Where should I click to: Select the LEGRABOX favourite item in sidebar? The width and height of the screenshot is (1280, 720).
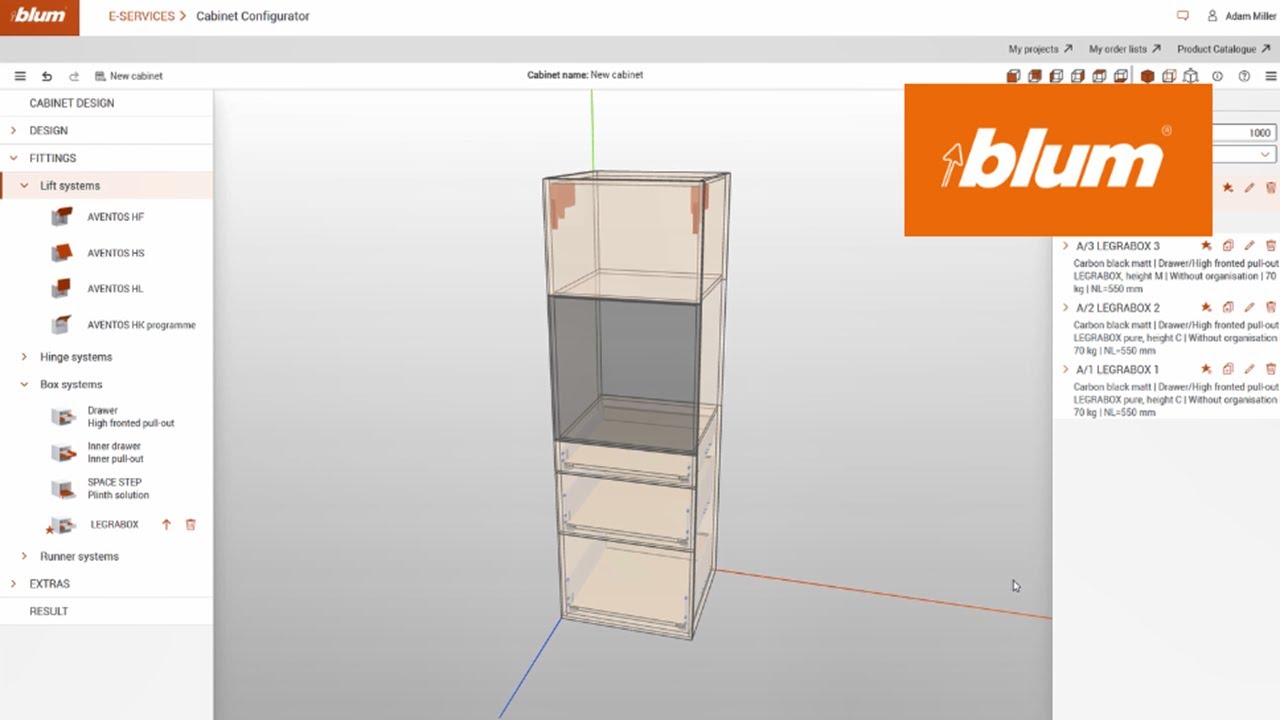click(x=114, y=525)
